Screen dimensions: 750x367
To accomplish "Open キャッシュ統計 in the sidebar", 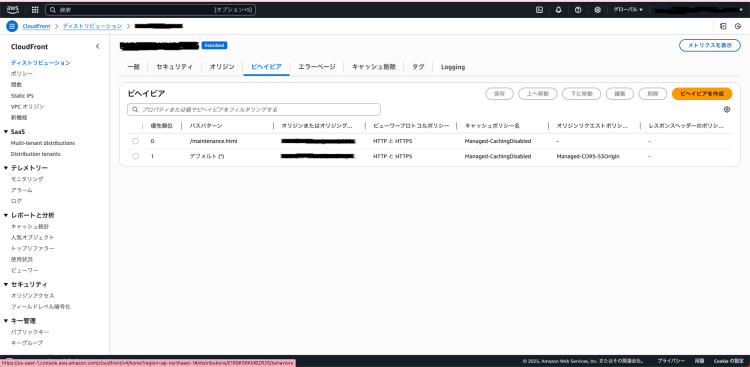I will pyautogui.click(x=30, y=226).
